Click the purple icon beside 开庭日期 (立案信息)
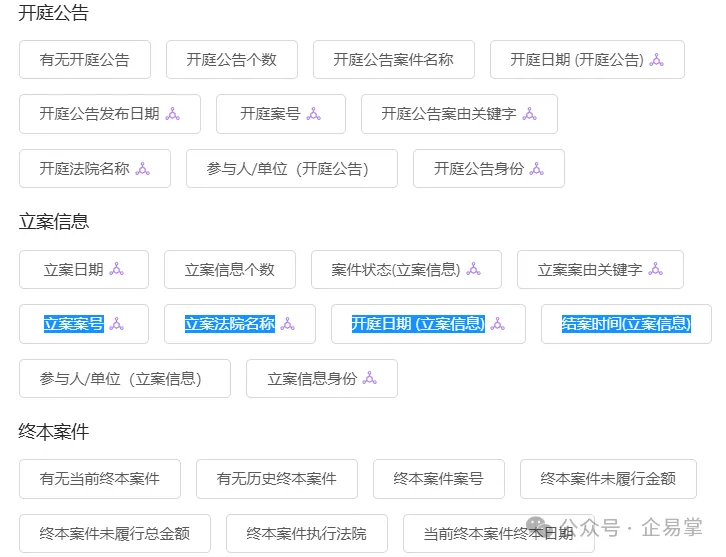 (x=498, y=324)
